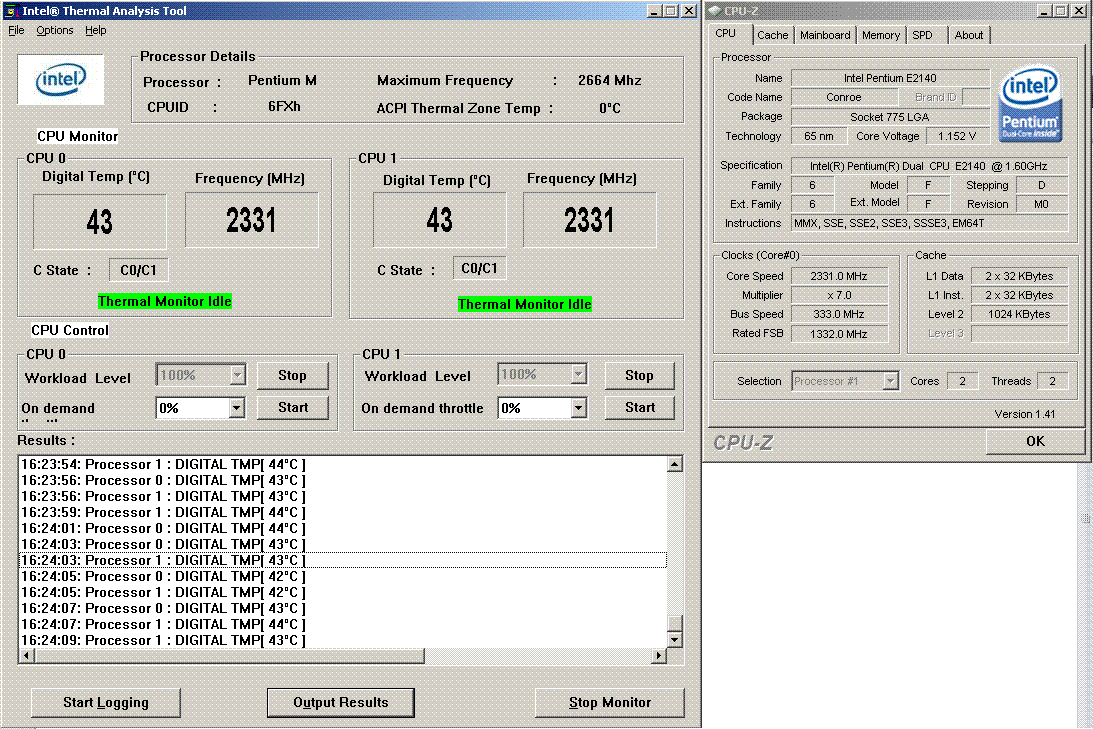1093x729 pixels.
Task: Click the Start Logging button
Action: (x=106, y=703)
